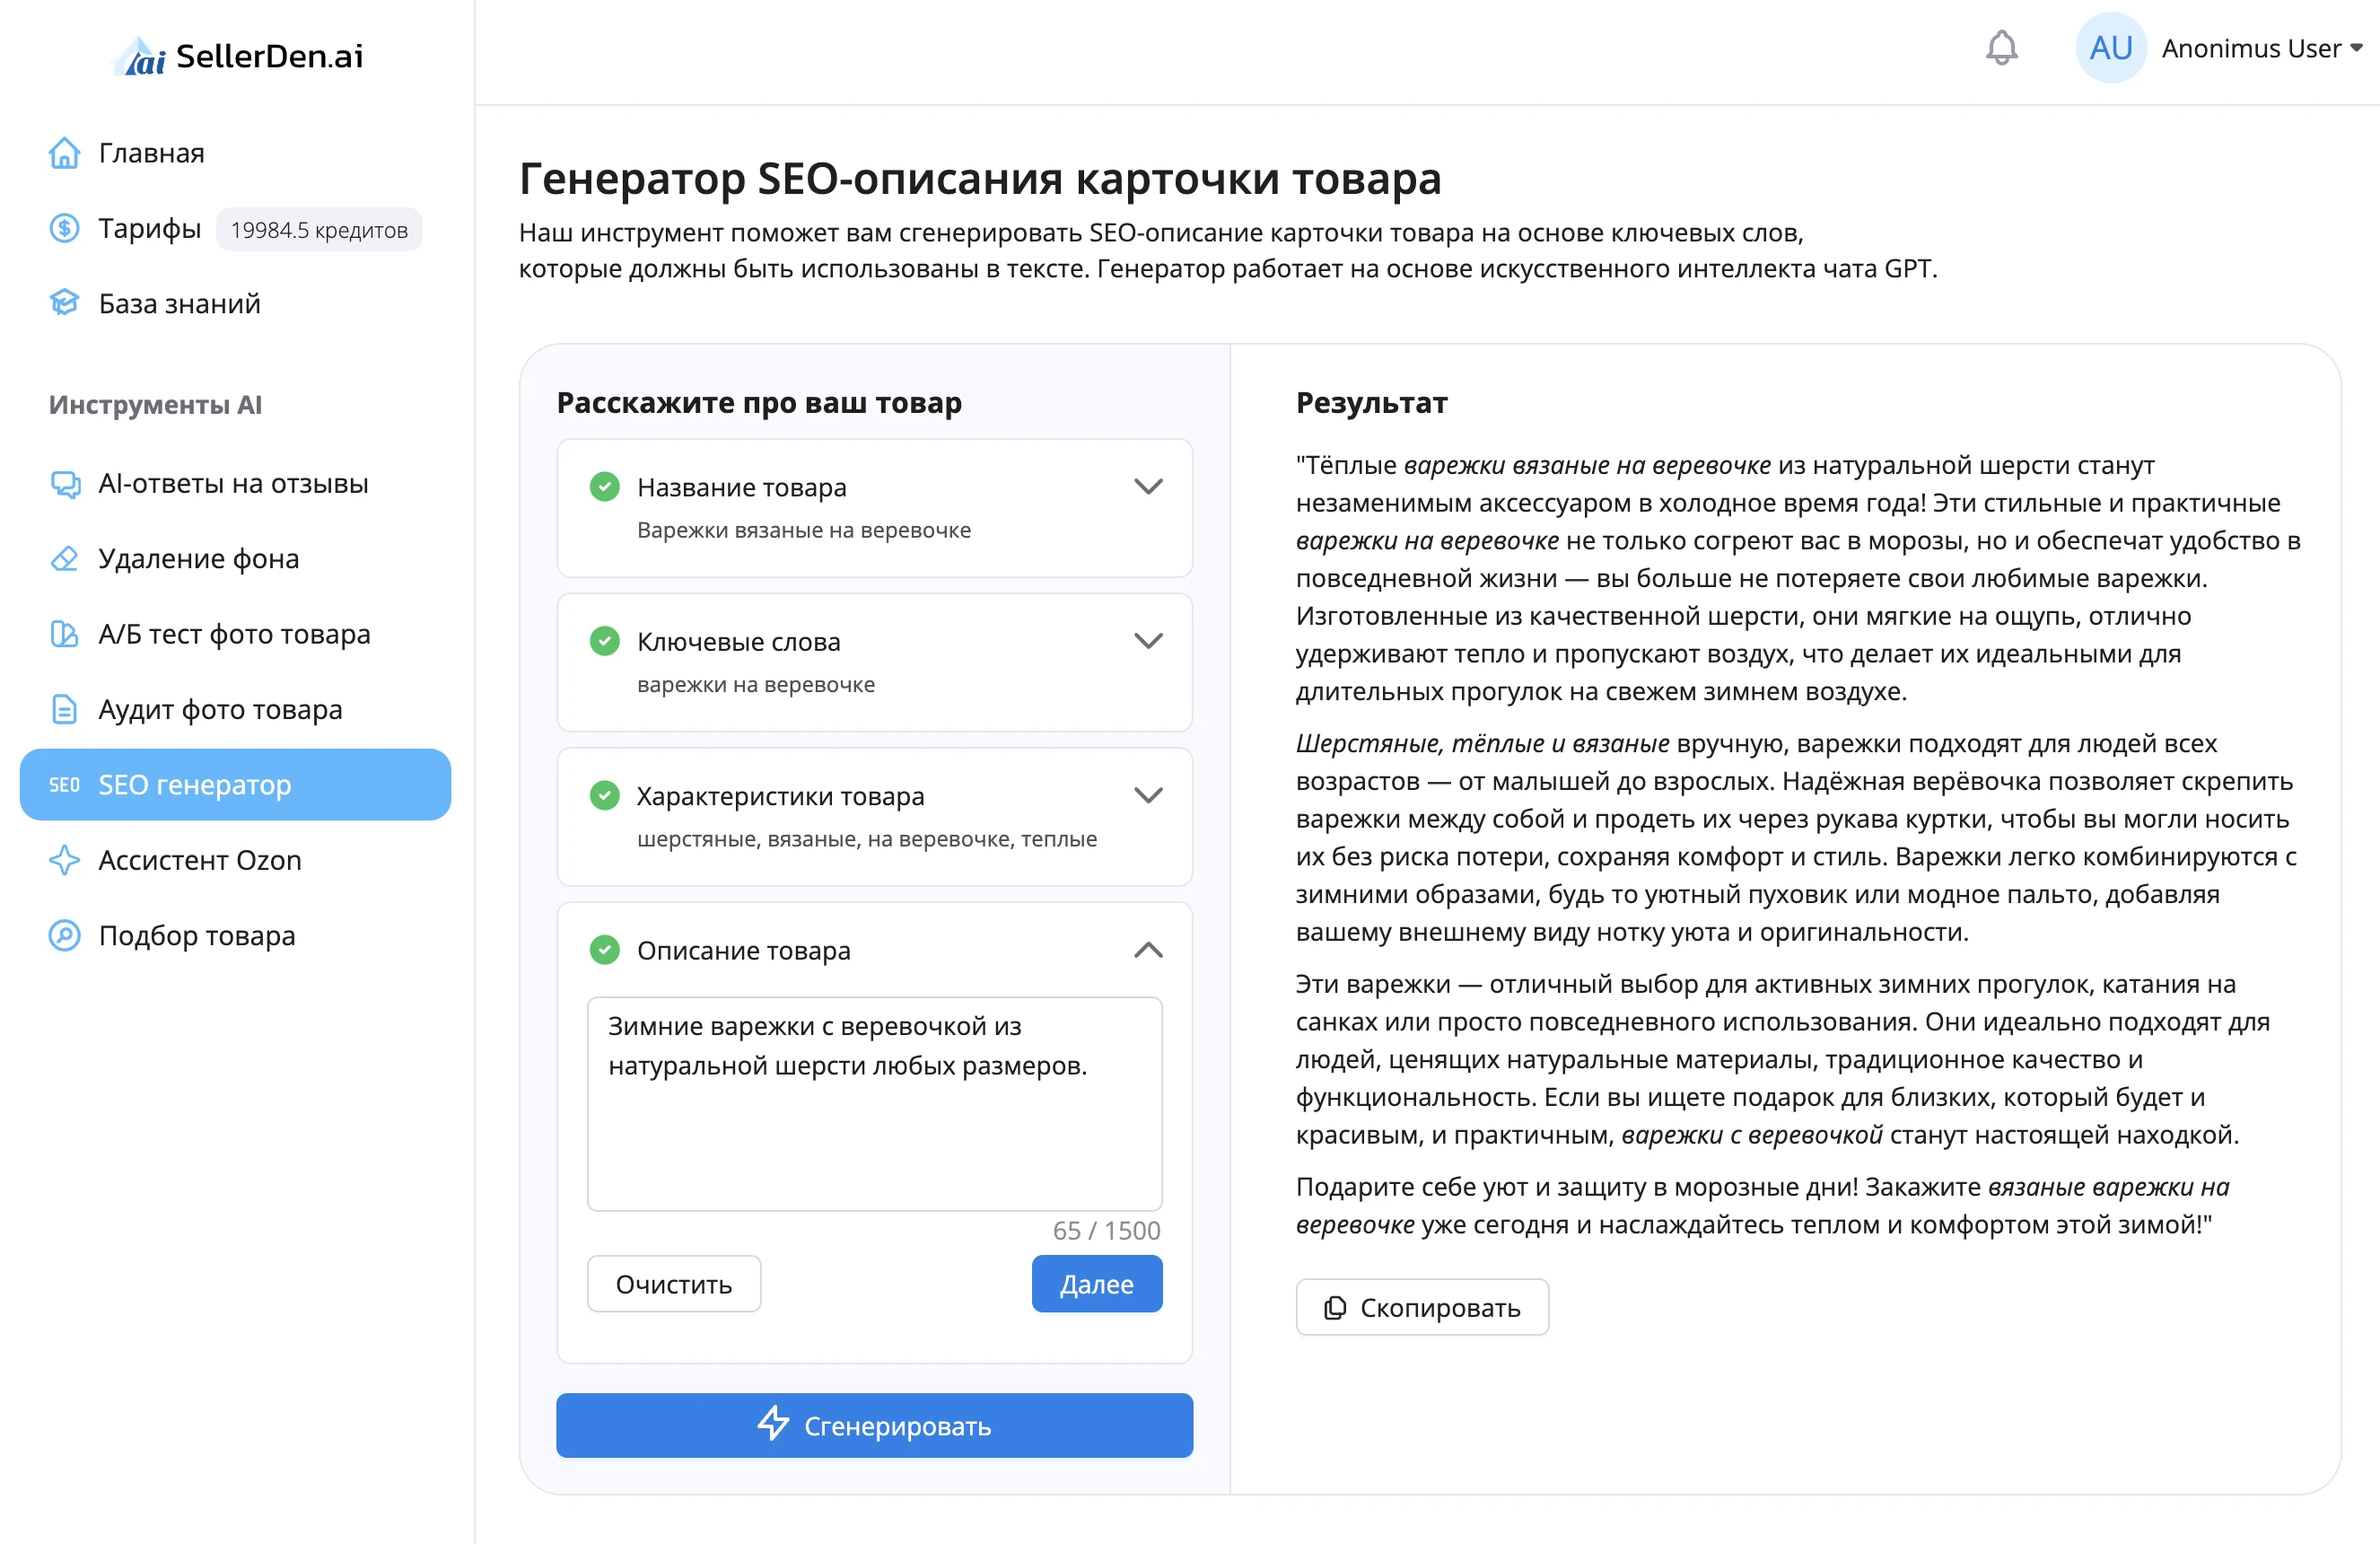This screenshot has width=2380, height=1544.
Task: Click the Название товара section title
Action: 741,487
